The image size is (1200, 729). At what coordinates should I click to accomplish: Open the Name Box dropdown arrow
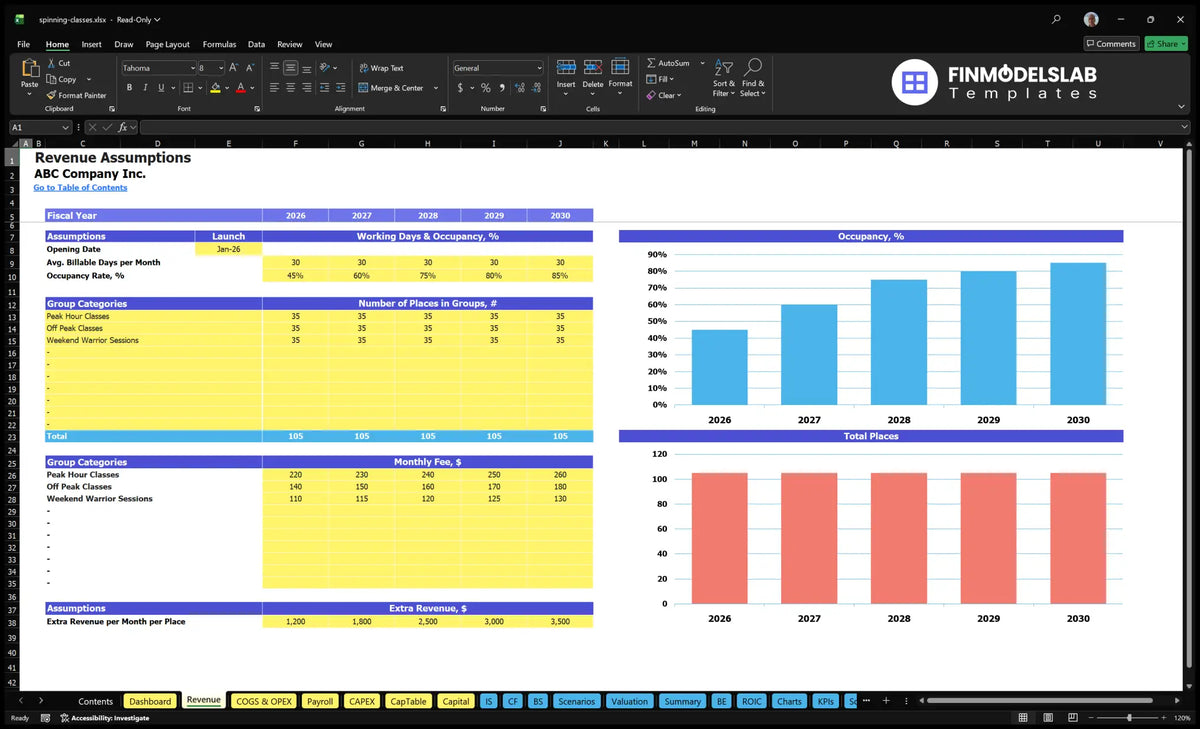click(x=66, y=128)
